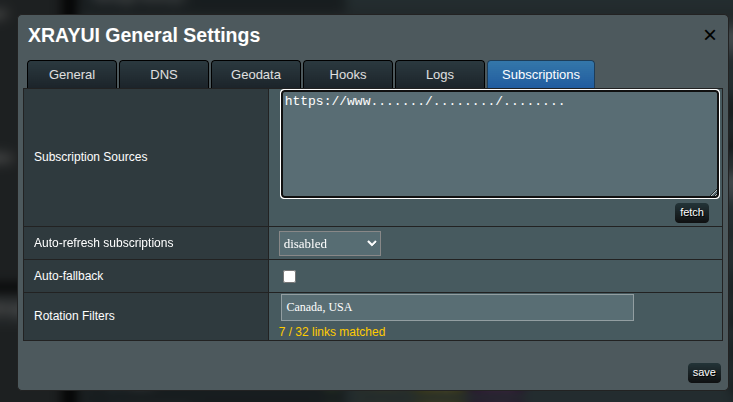Enable the Auto-fallback checkbox
733x402 pixels.
coord(290,276)
